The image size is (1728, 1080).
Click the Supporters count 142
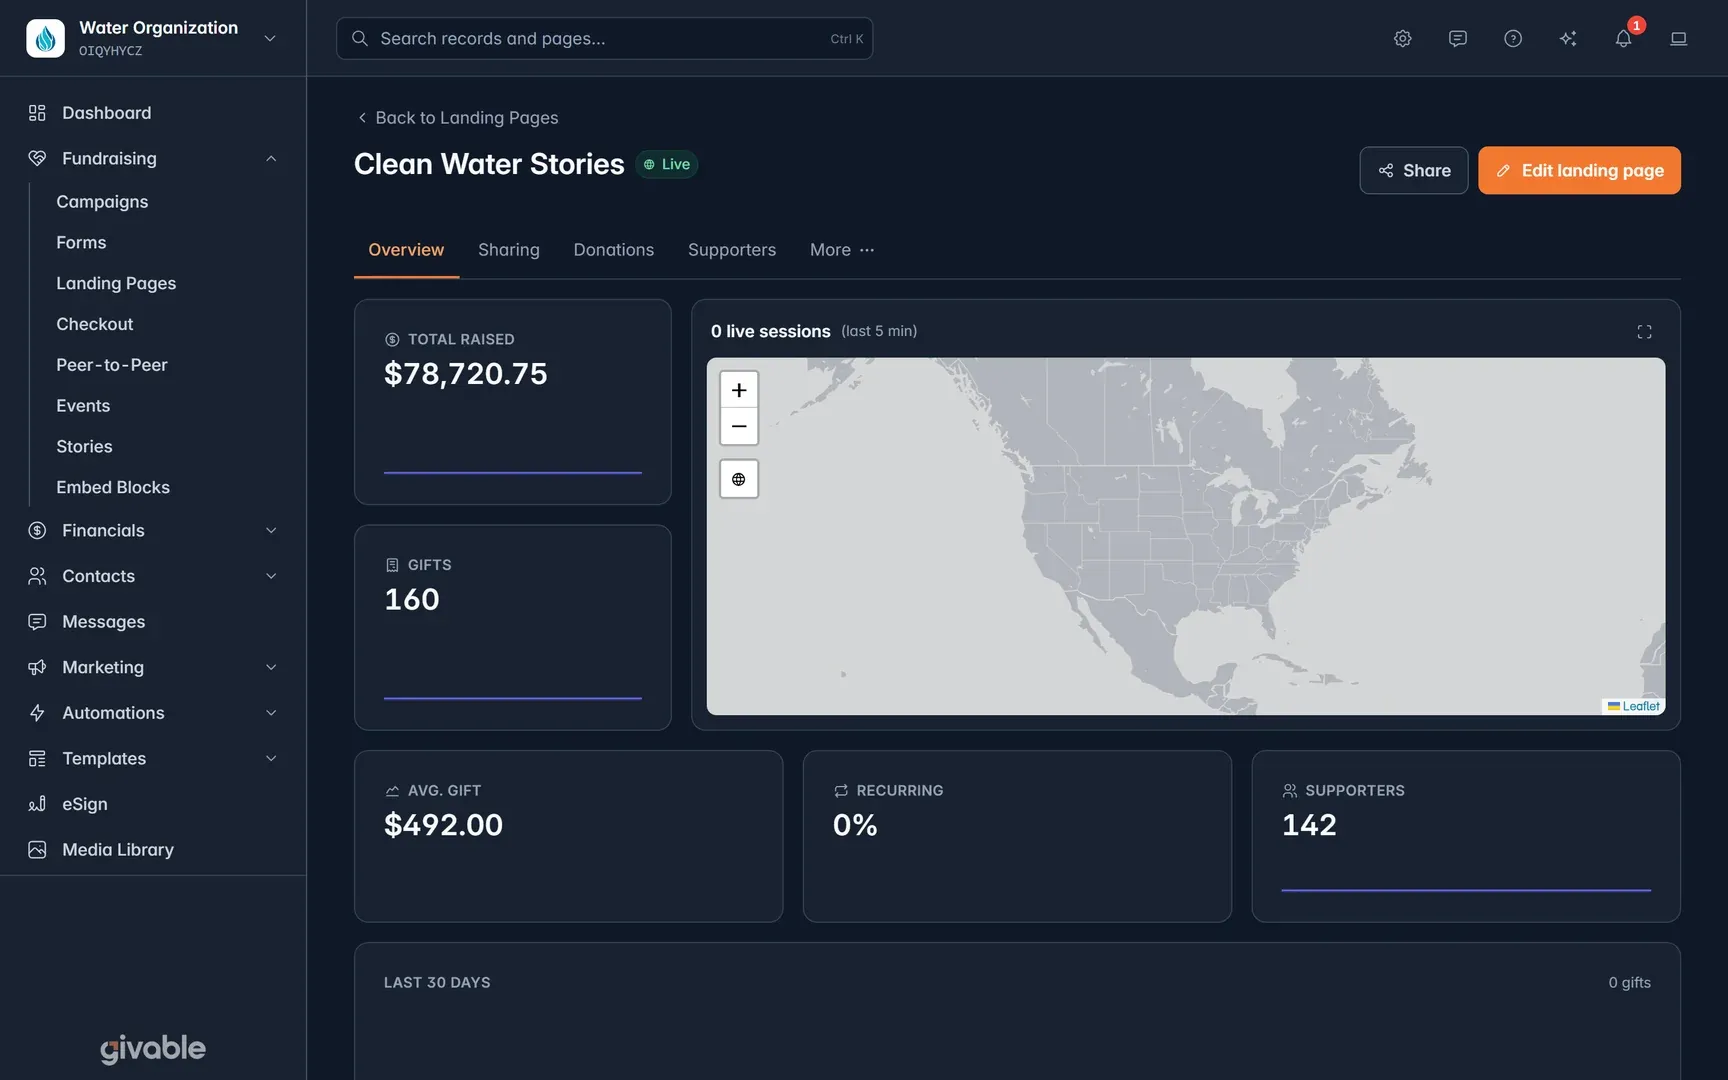(1309, 825)
